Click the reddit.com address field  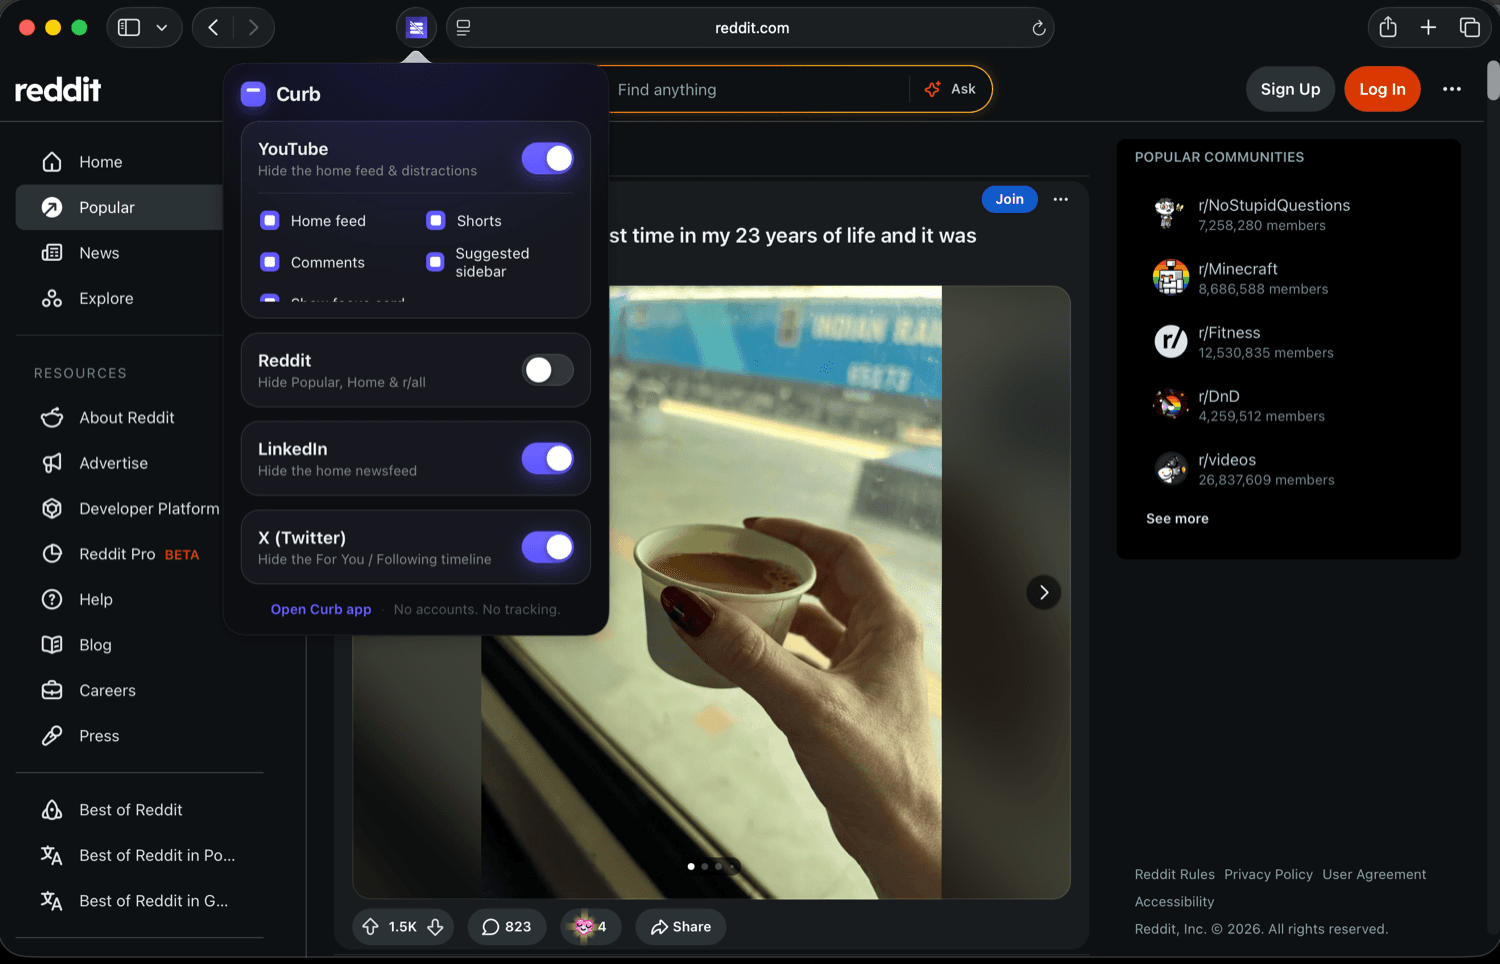751,28
